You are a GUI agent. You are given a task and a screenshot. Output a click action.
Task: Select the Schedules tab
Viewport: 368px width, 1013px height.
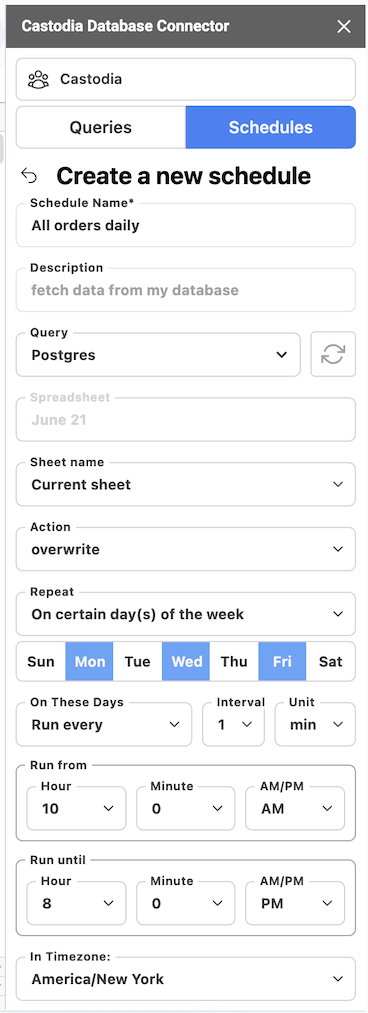[271, 127]
